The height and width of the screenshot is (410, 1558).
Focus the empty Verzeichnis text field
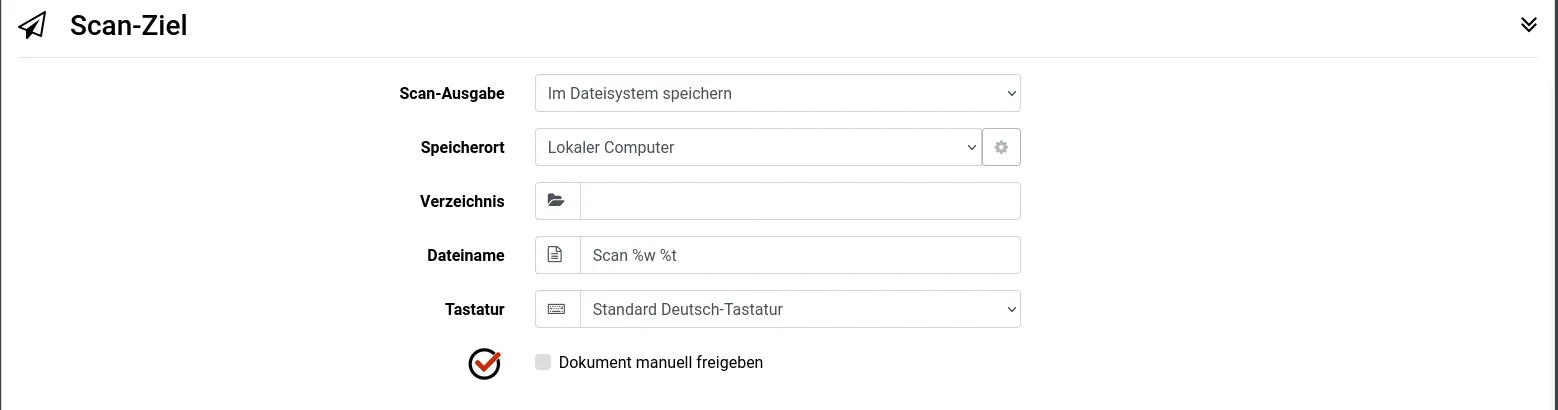pyautogui.click(x=800, y=201)
